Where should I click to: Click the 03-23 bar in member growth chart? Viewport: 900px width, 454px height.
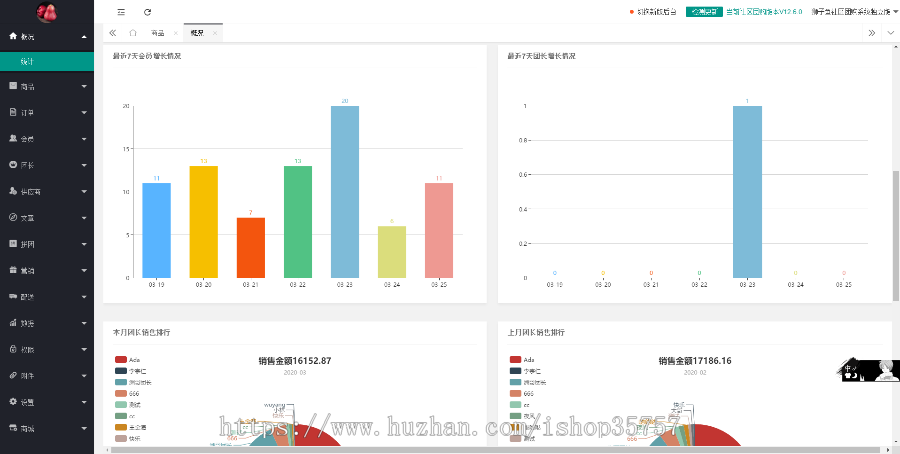point(344,192)
